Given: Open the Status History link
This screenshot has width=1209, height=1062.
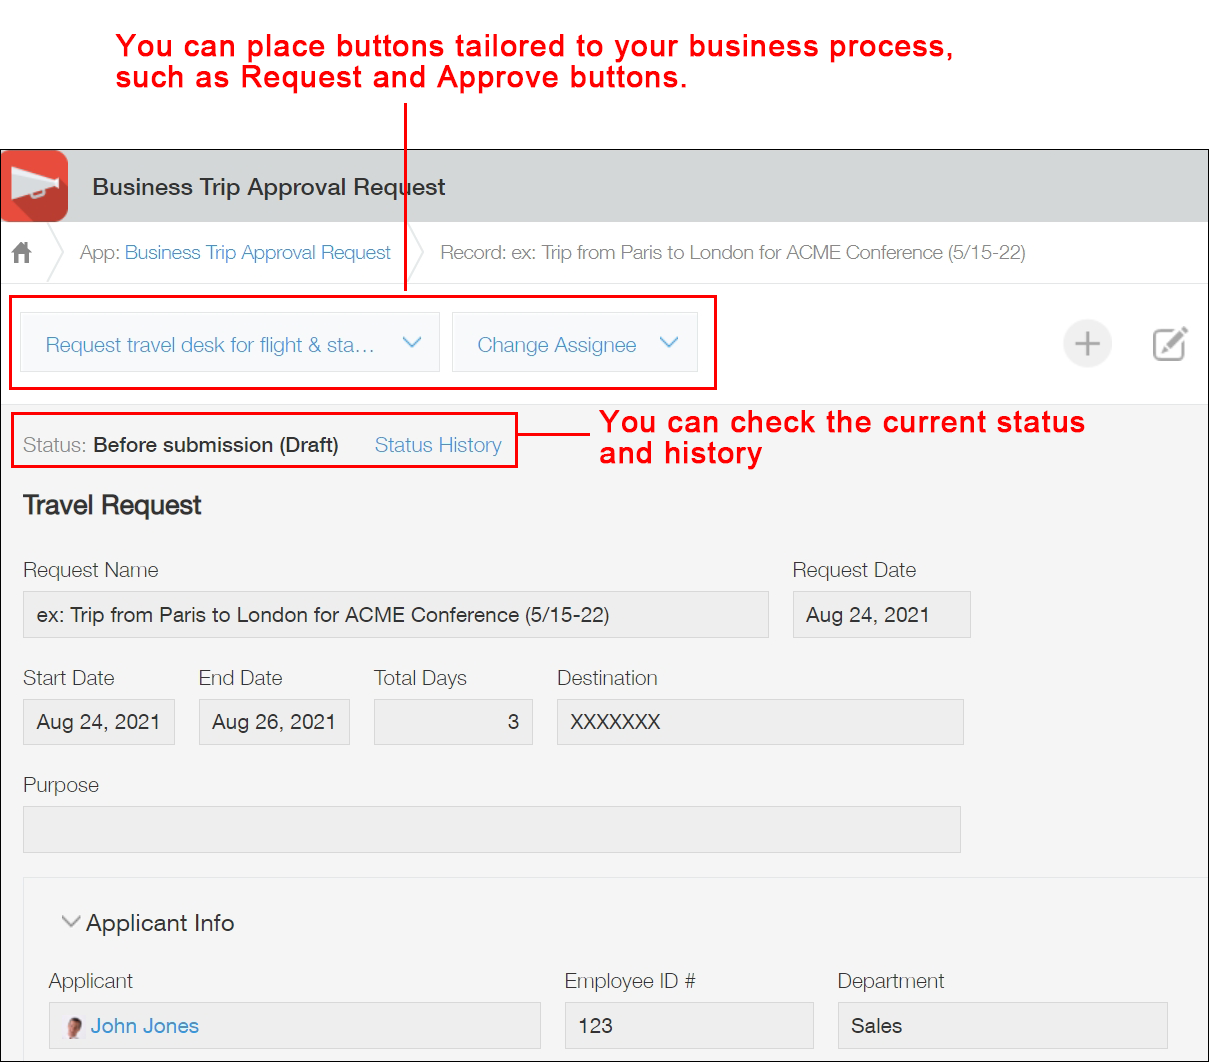Looking at the screenshot, I should tap(437, 444).
